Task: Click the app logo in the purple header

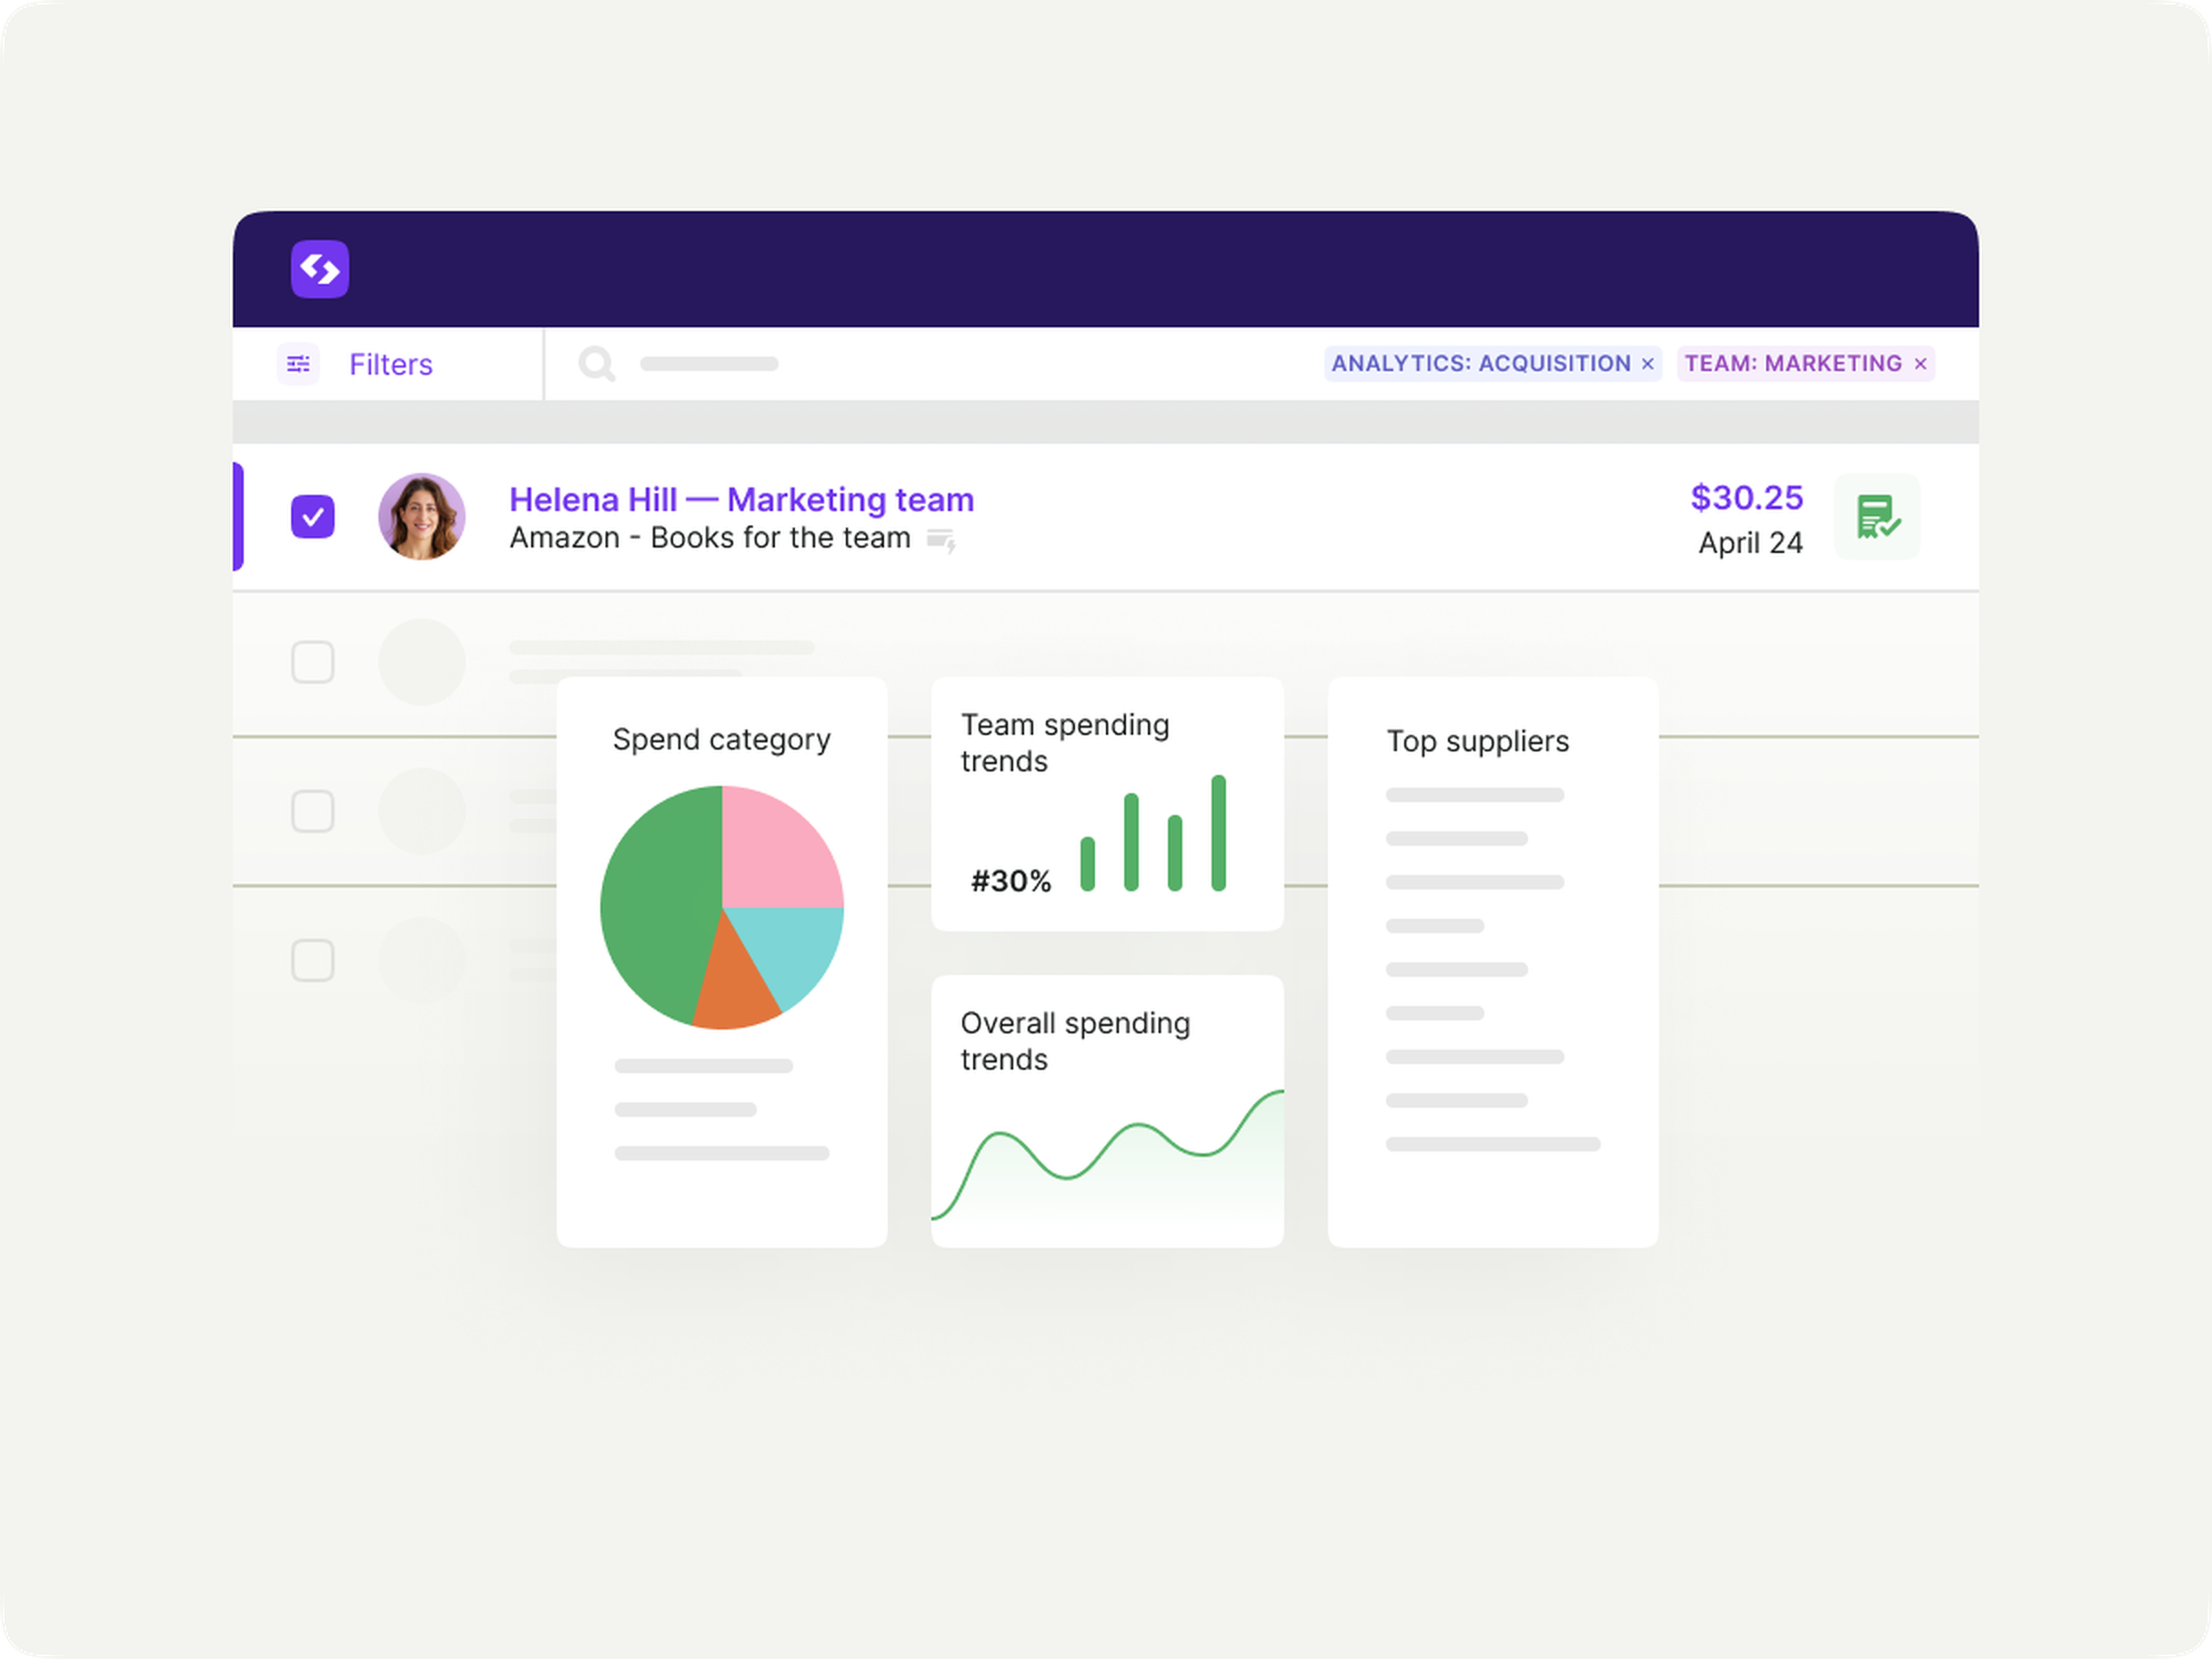Action: 319,269
